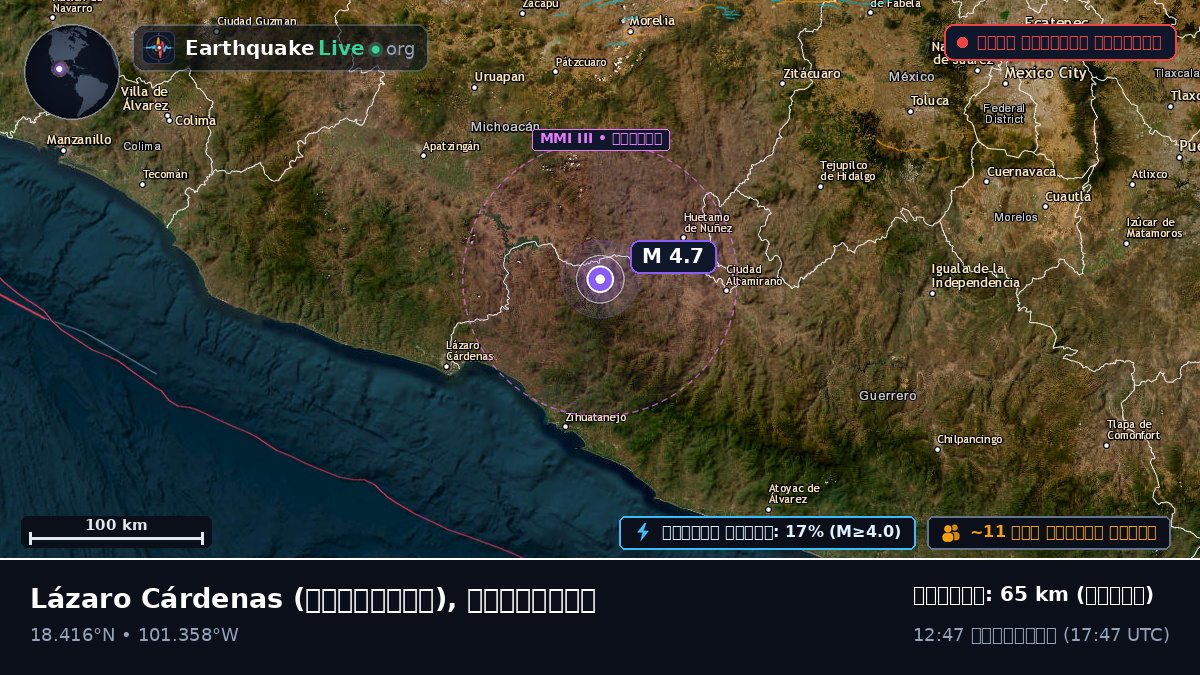Click the Michoacán state label
Screen dimensions: 1200x675
[x=505, y=127]
